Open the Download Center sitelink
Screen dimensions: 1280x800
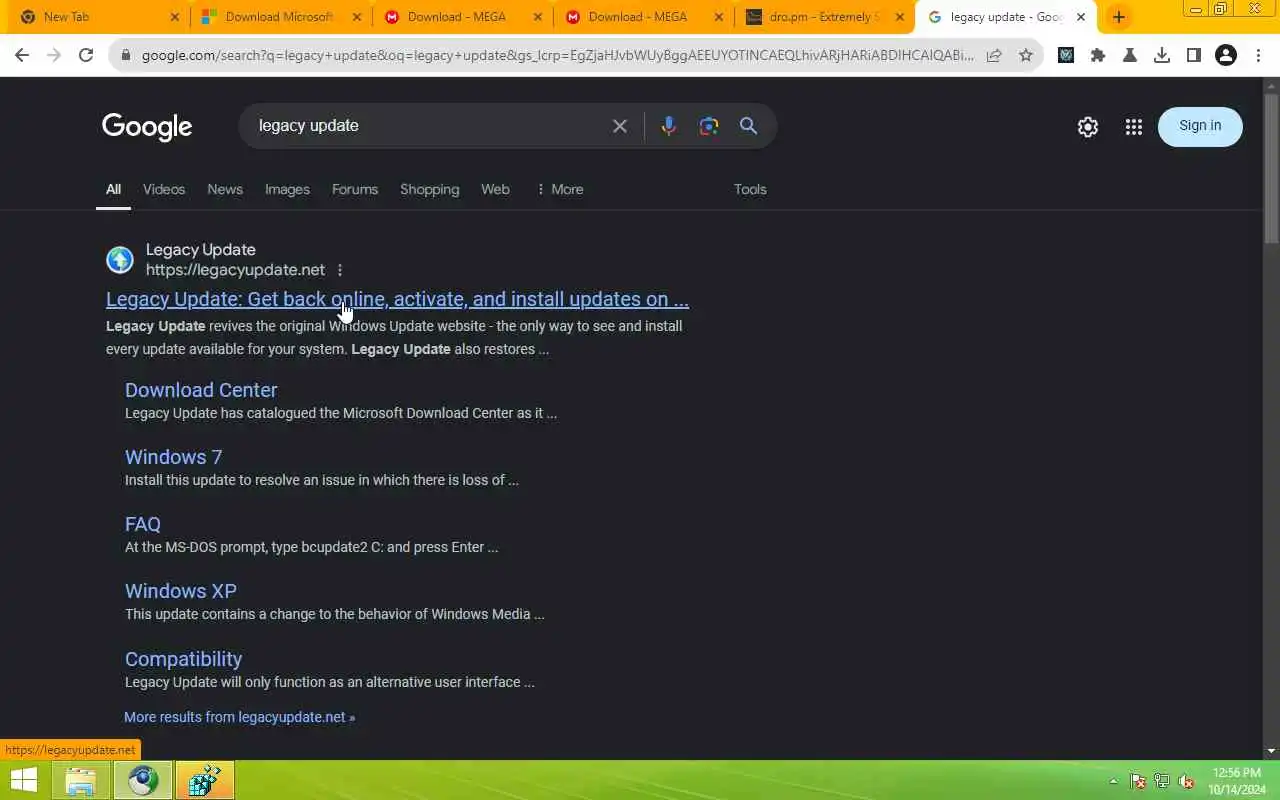(x=201, y=390)
